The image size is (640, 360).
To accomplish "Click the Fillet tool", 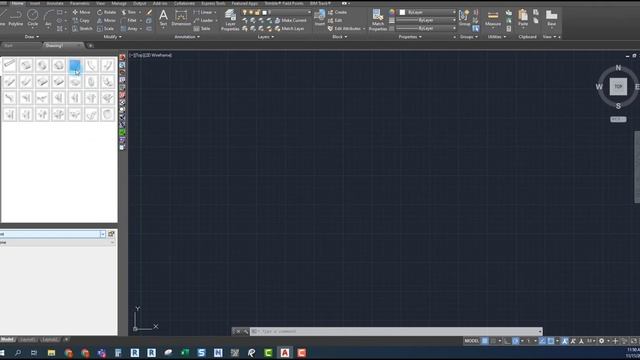I will (x=129, y=20).
